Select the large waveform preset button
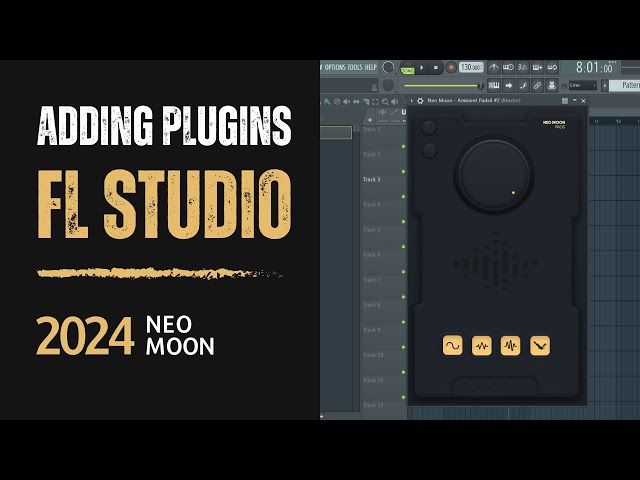640x480 pixels. point(511,346)
